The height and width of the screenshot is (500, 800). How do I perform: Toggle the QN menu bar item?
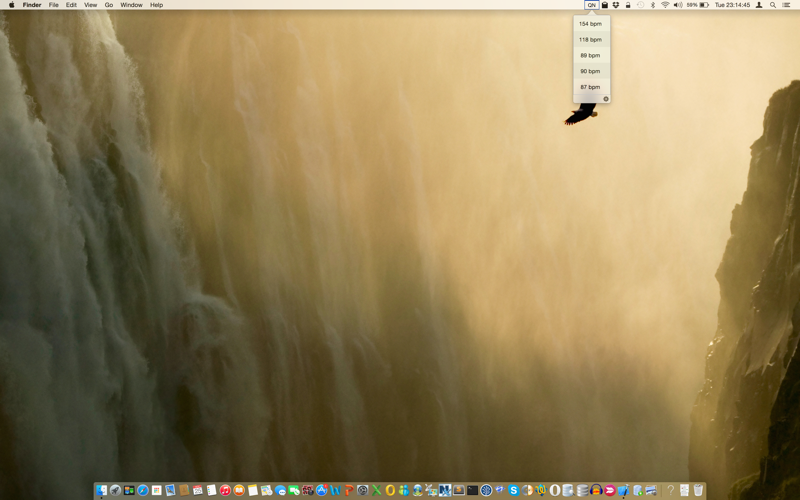591,5
